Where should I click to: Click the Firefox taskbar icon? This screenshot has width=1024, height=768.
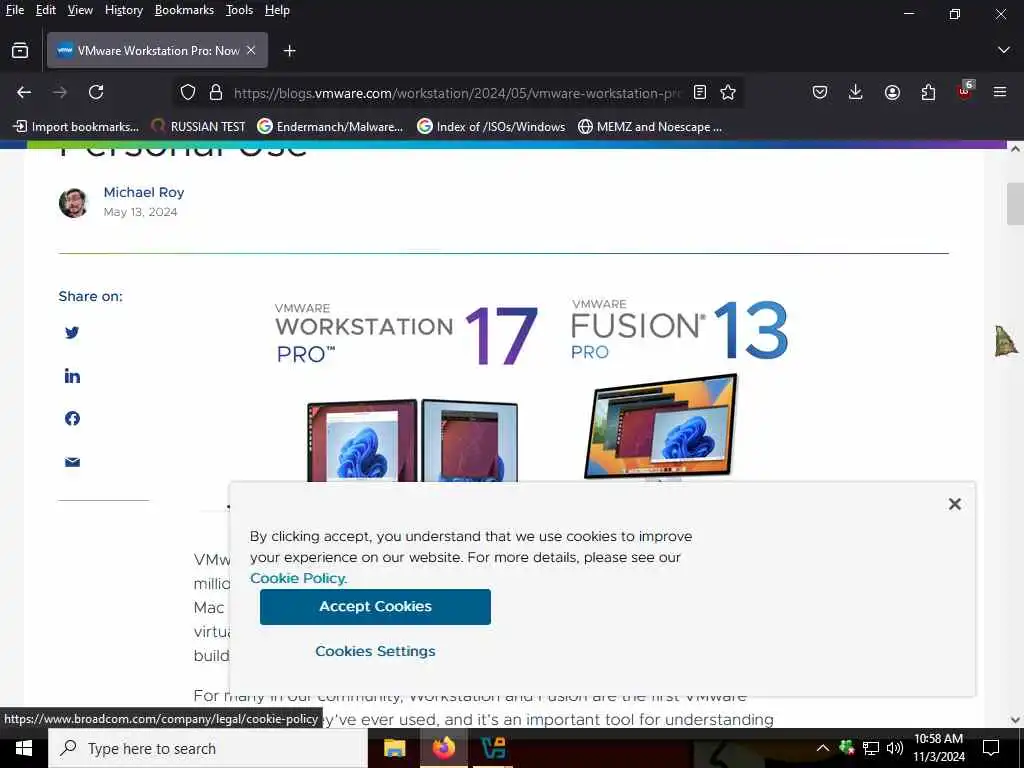(x=443, y=748)
